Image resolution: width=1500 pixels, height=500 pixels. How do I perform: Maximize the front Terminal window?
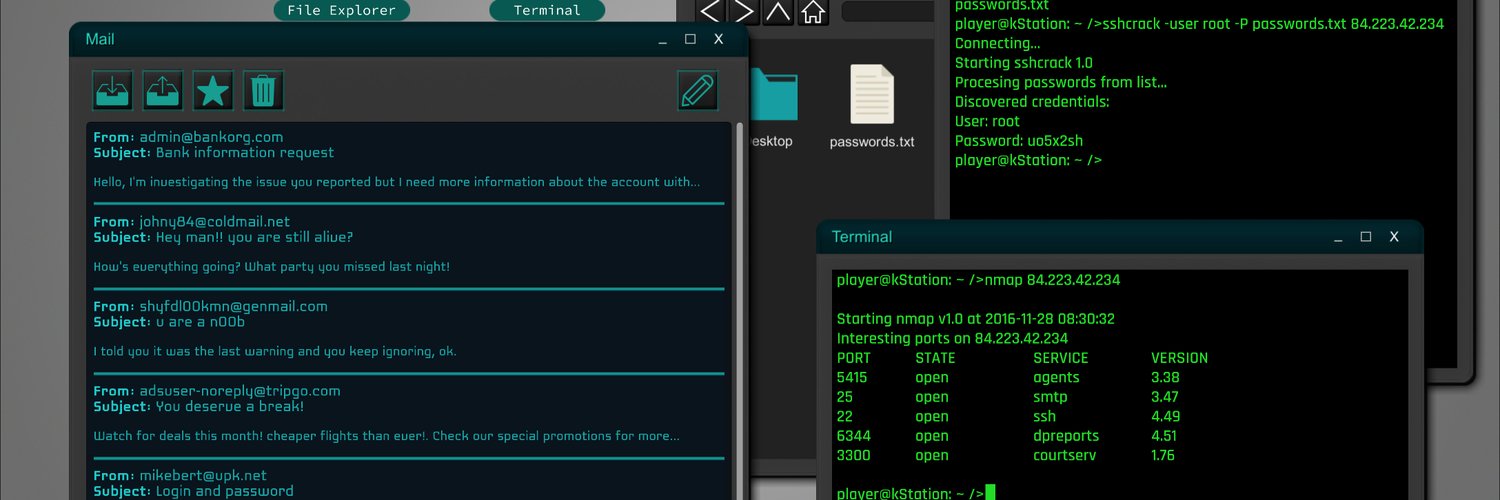tap(1366, 237)
